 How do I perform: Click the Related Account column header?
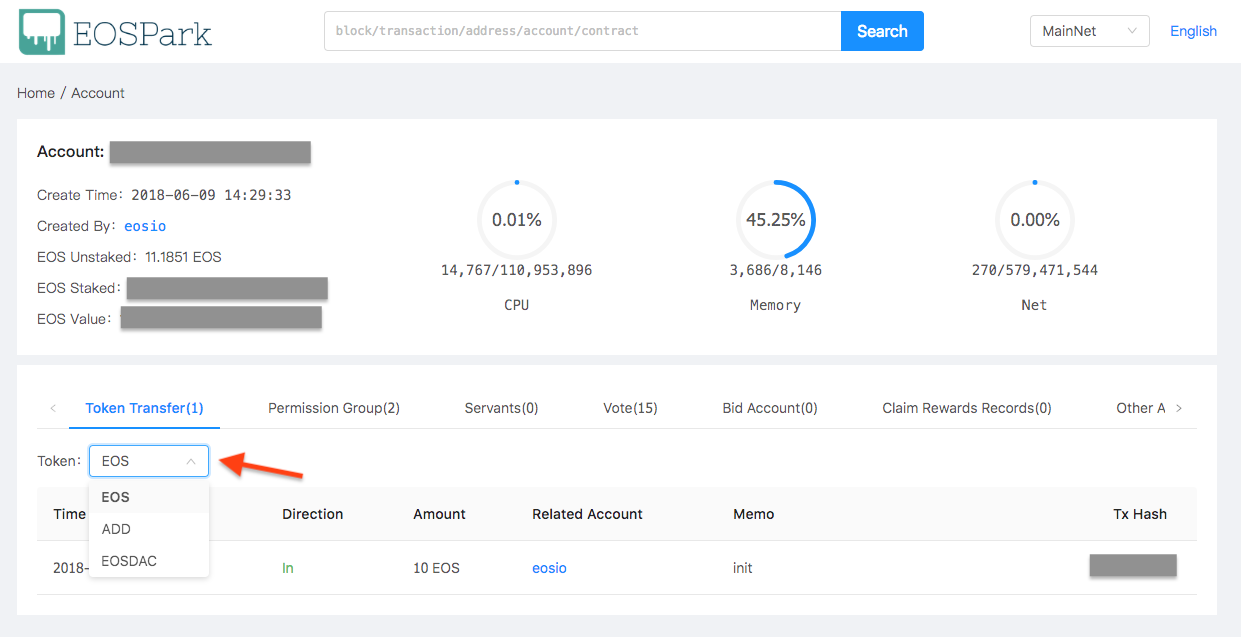coord(588,514)
